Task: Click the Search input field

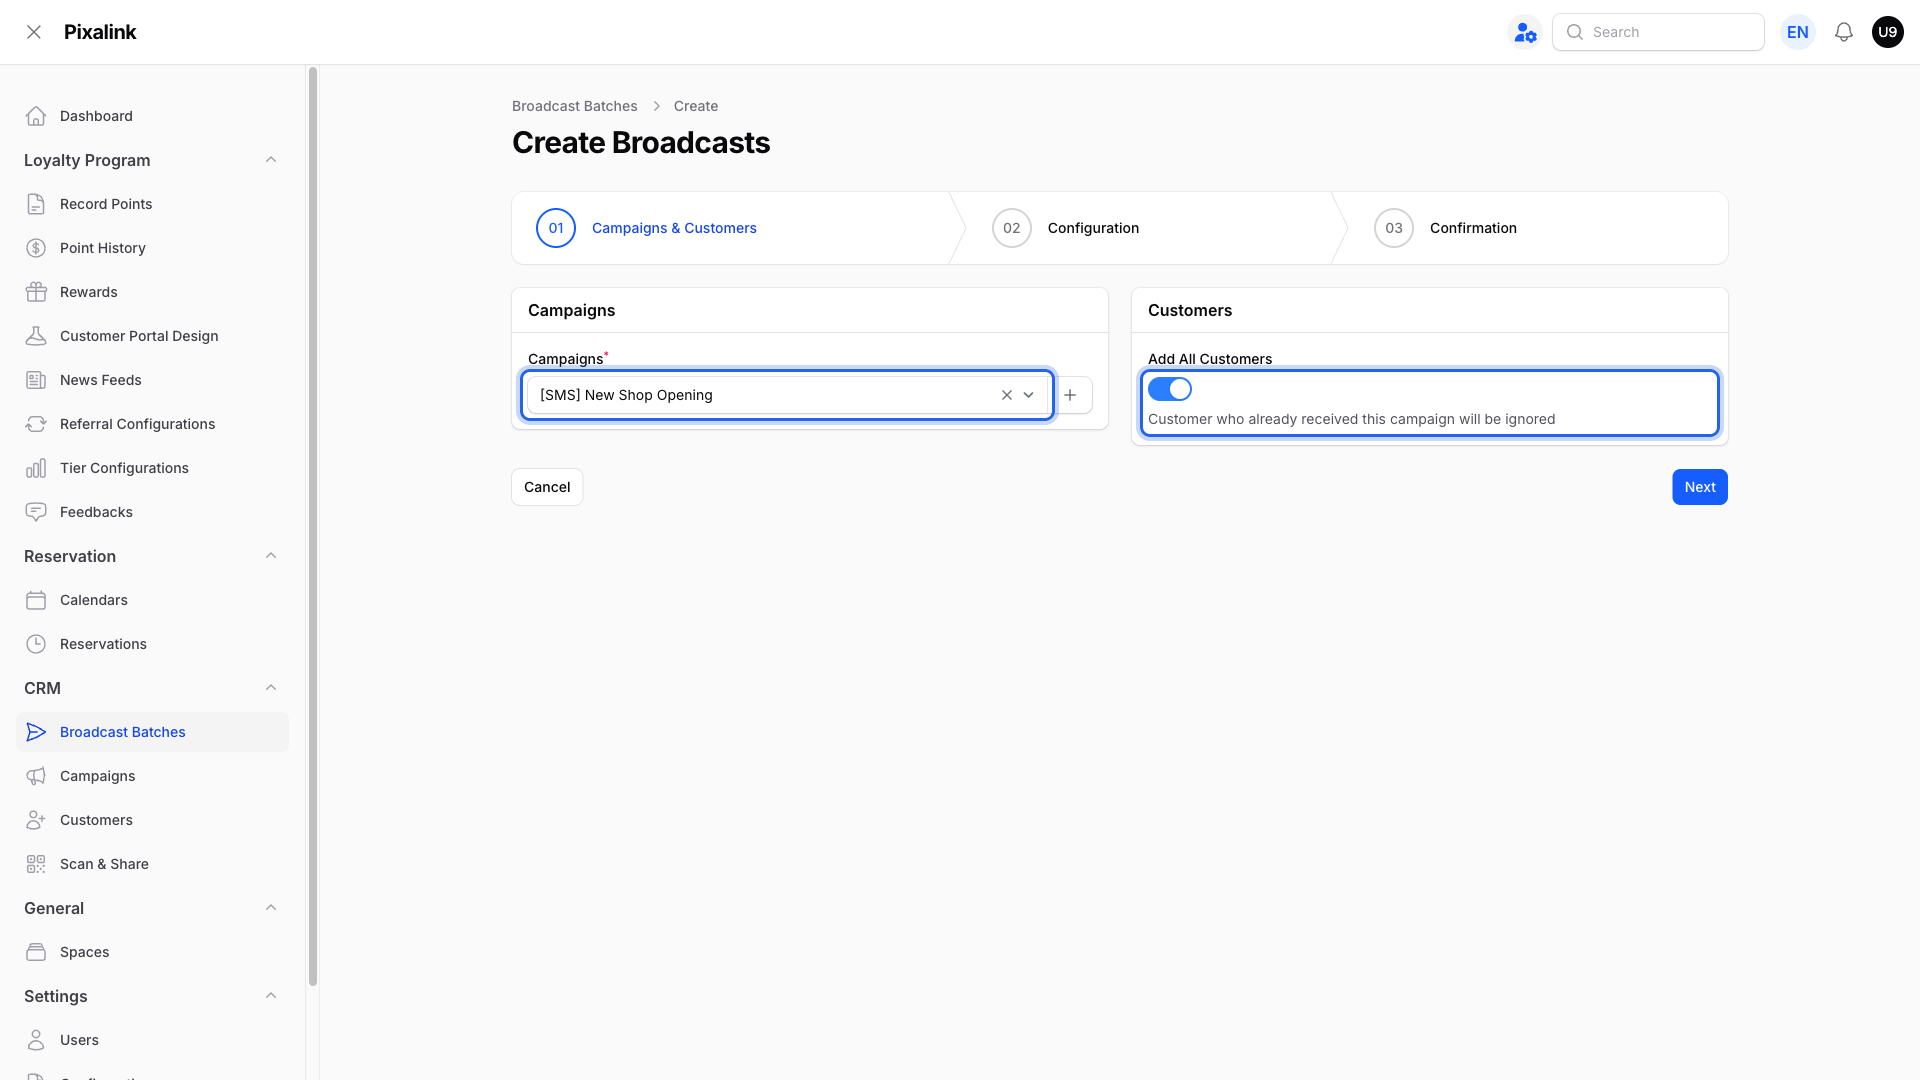Action: [1658, 32]
